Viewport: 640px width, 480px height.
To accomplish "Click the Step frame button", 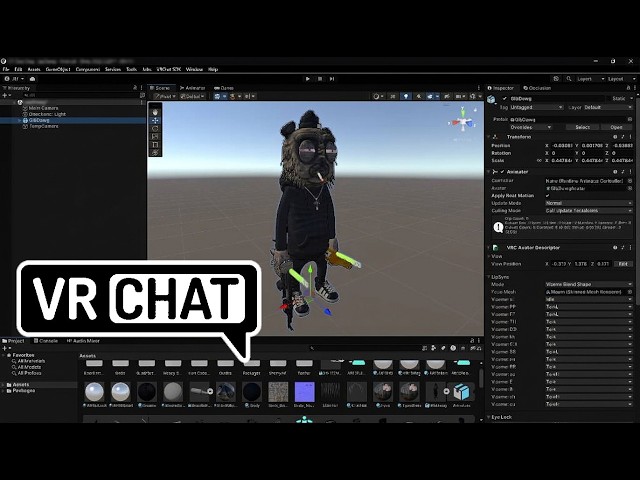I will point(332,79).
